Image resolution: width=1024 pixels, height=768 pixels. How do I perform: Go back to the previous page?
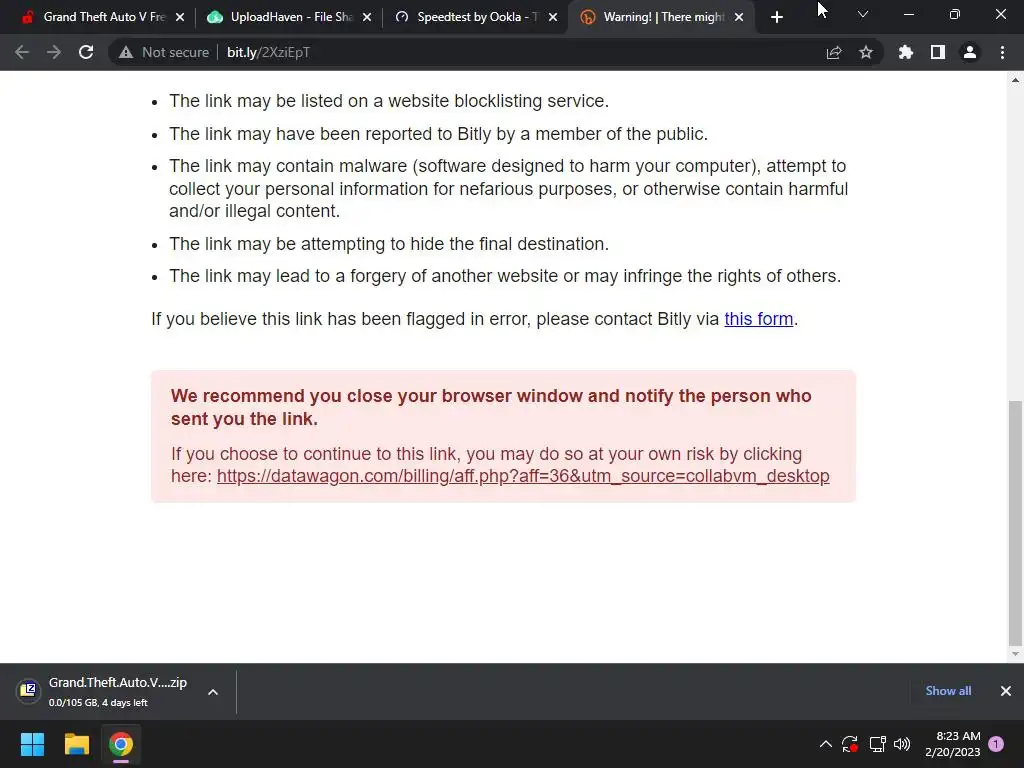(x=22, y=52)
